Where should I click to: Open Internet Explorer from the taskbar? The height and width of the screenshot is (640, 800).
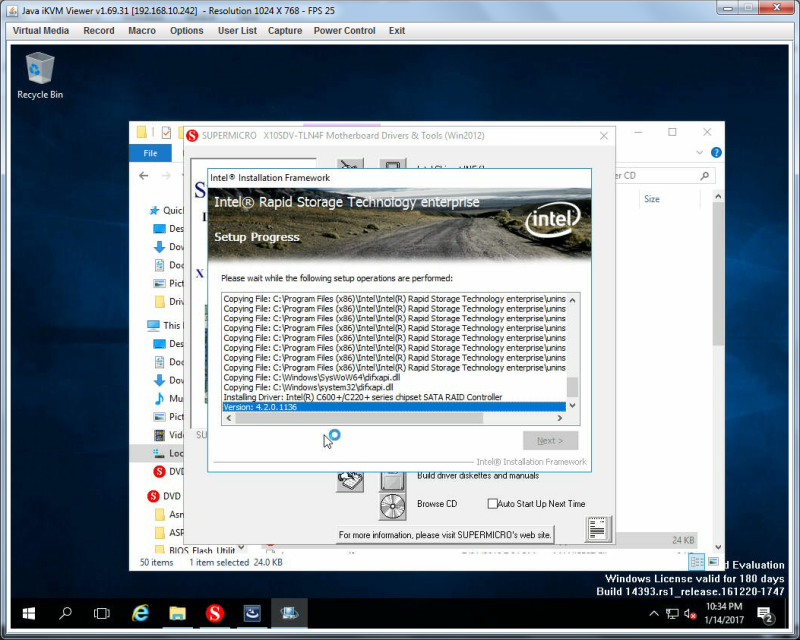point(140,612)
